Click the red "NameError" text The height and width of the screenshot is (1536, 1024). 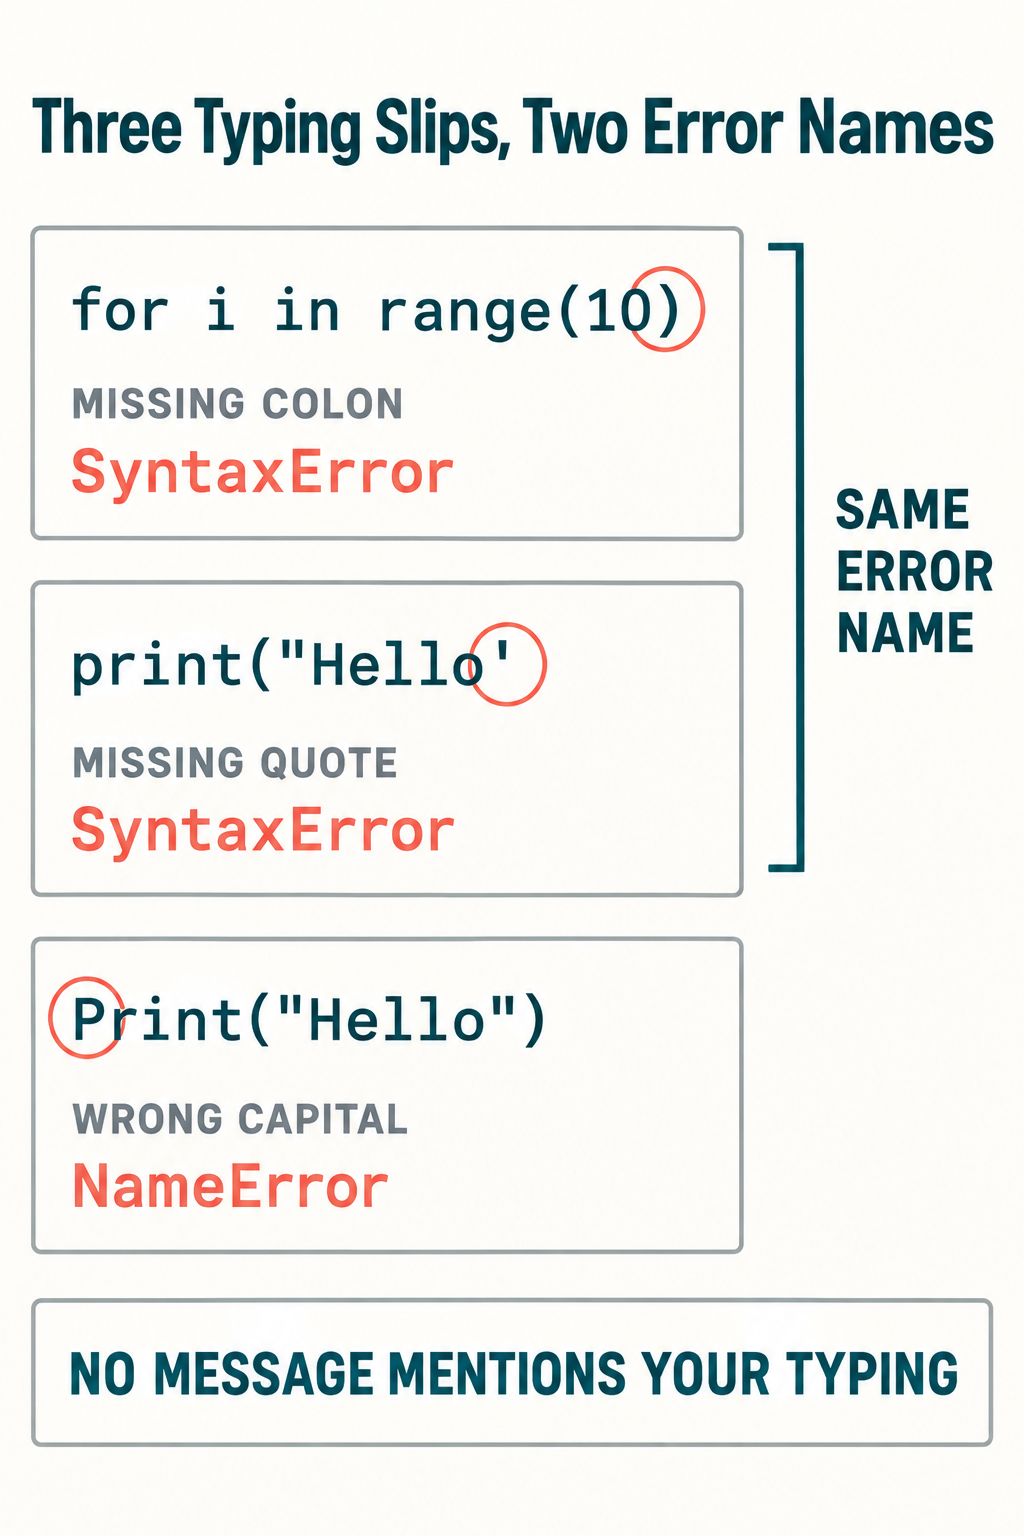pyautogui.click(x=230, y=1188)
